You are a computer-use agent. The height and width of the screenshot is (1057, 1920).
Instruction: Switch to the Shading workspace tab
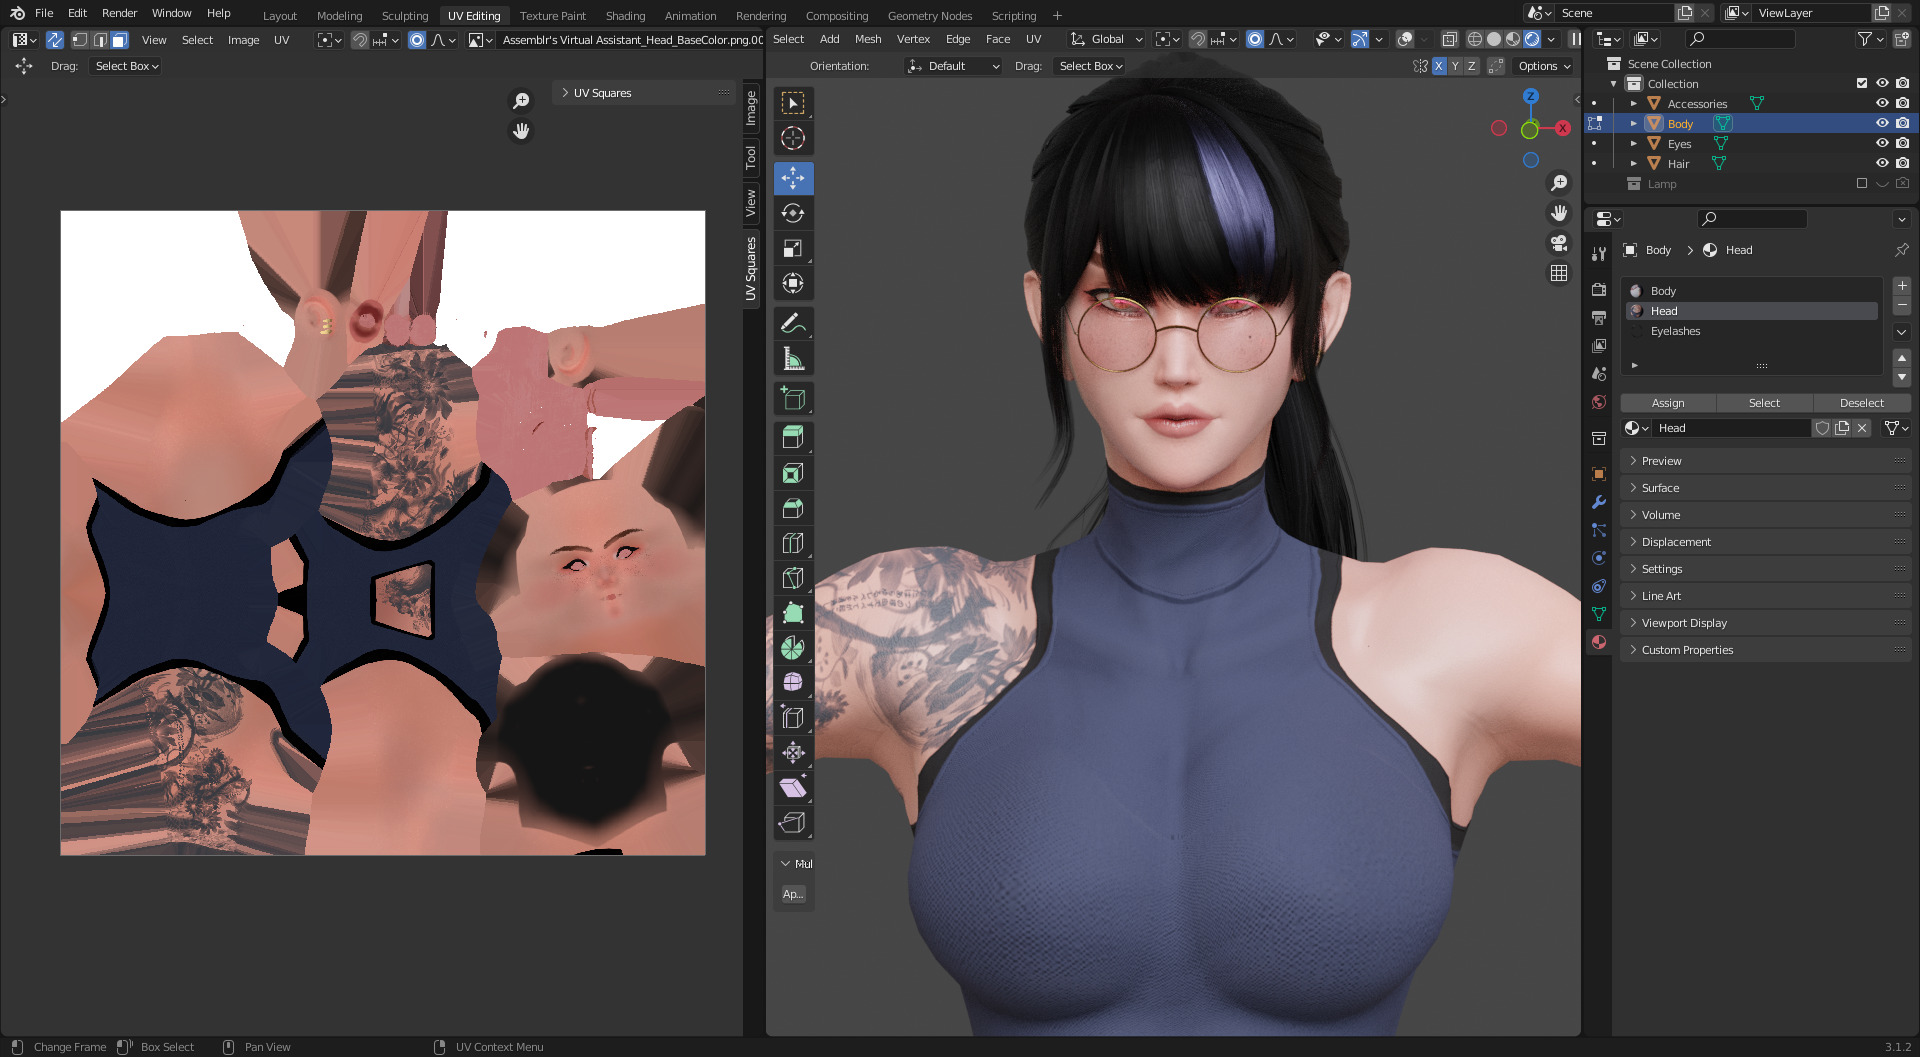point(625,16)
